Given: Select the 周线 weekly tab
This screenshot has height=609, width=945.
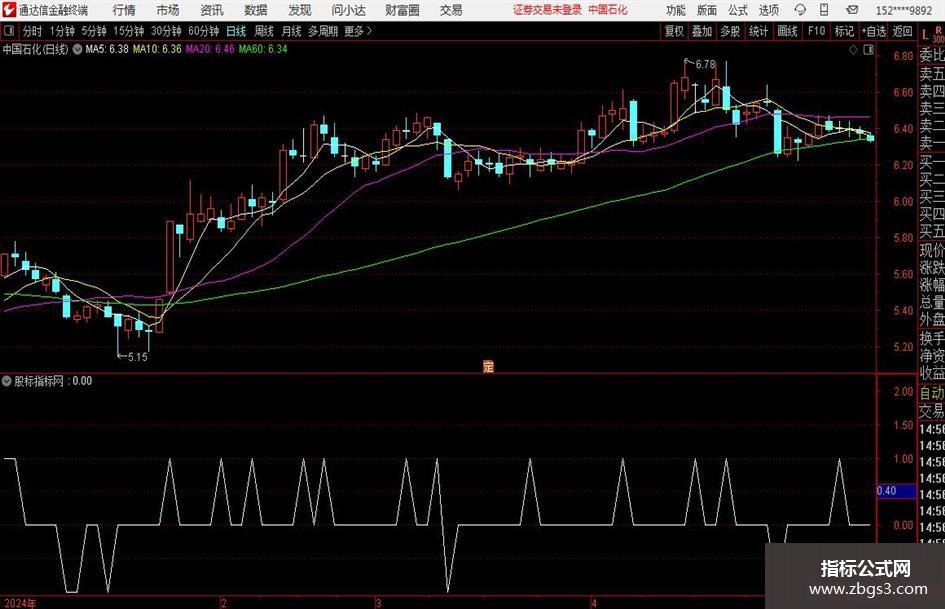Looking at the screenshot, I should pos(264,31).
